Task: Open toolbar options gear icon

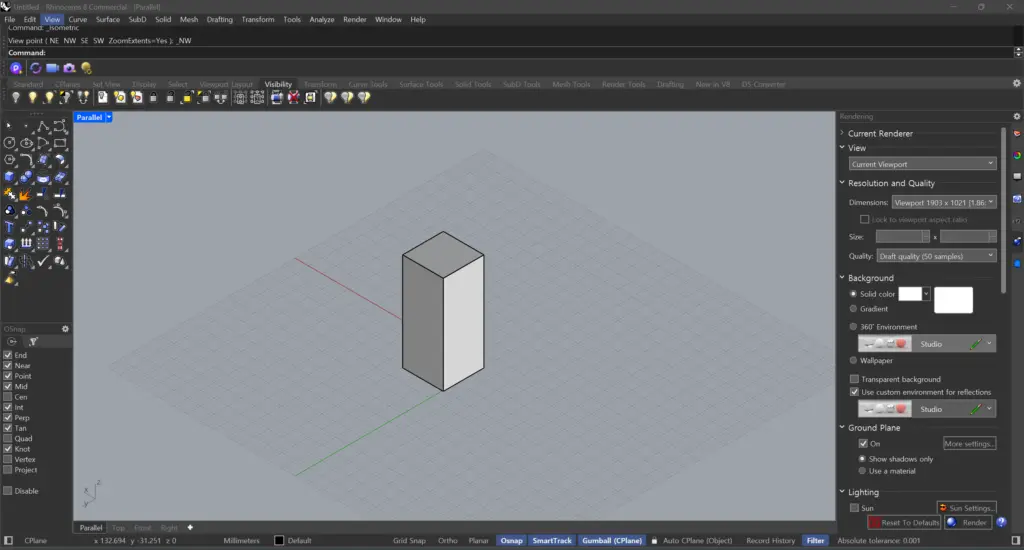Action: pyautogui.click(x=1017, y=84)
